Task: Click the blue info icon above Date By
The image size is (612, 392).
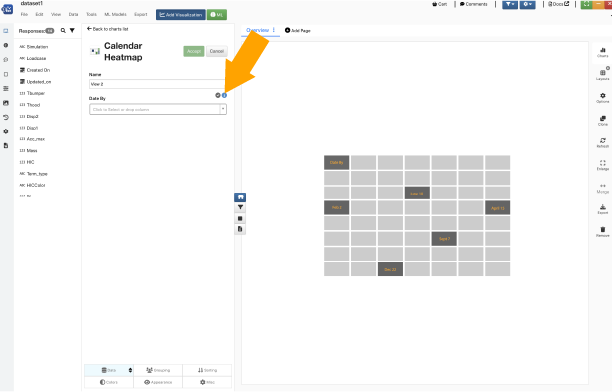Action: pyautogui.click(x=224, y=95)
